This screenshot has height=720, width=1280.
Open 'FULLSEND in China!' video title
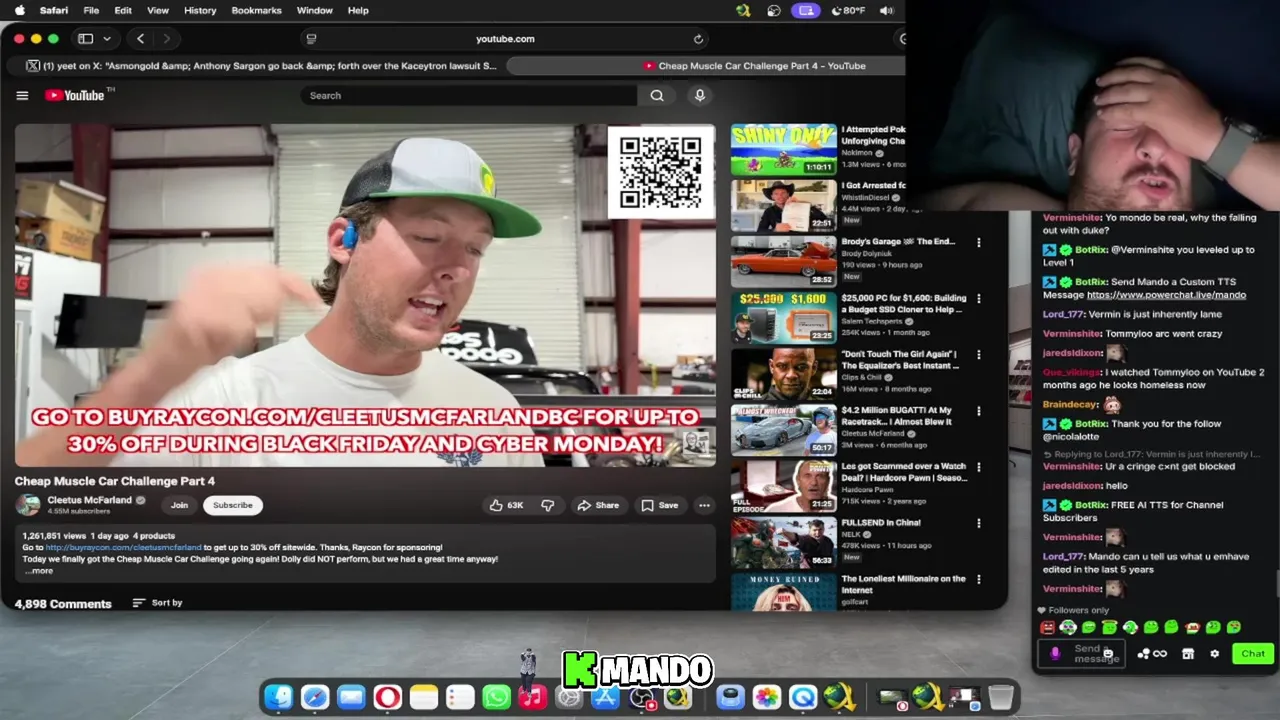[x=880, y=523]
